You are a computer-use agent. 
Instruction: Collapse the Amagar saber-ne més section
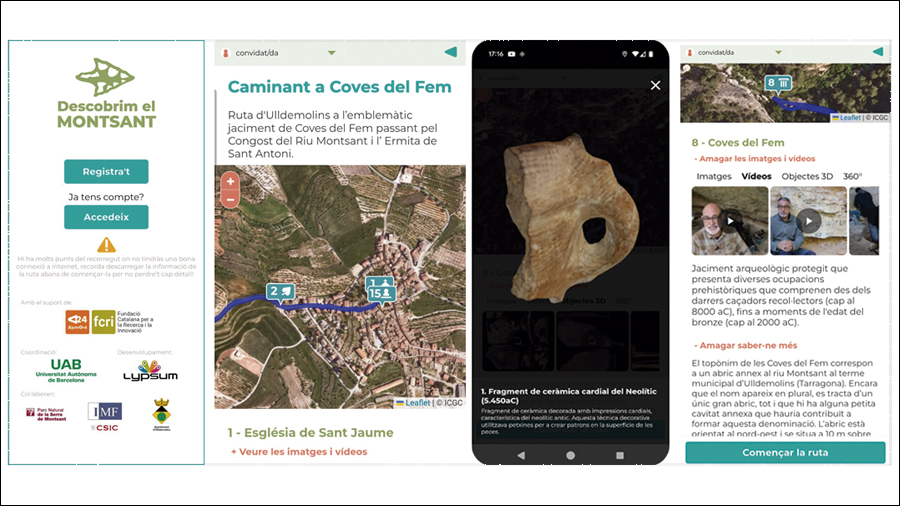(743, 345)
